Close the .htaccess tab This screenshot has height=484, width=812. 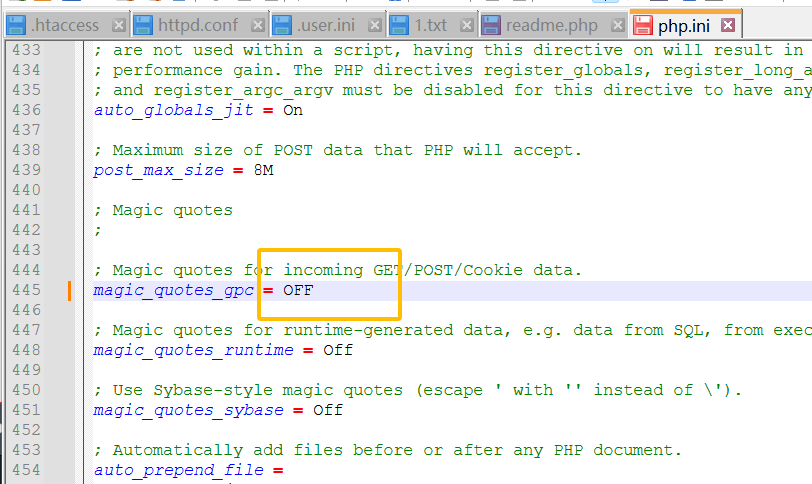(119, 25)
